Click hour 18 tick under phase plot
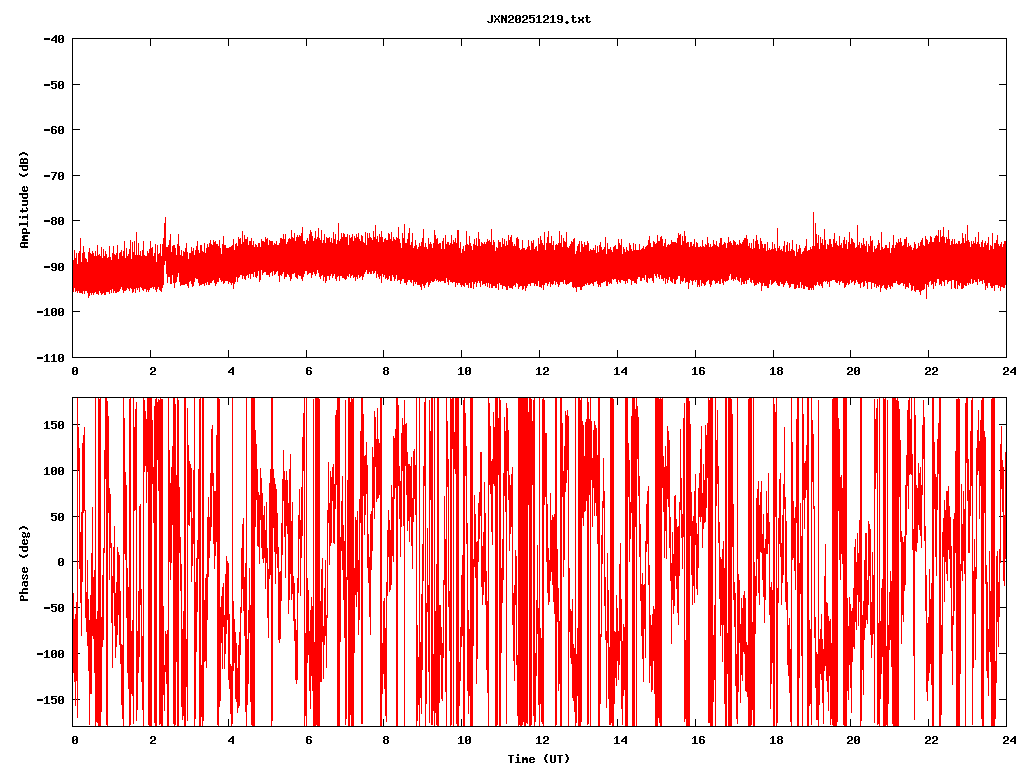The width and height of the screenshot is (1024, 768). coord(773,740)
